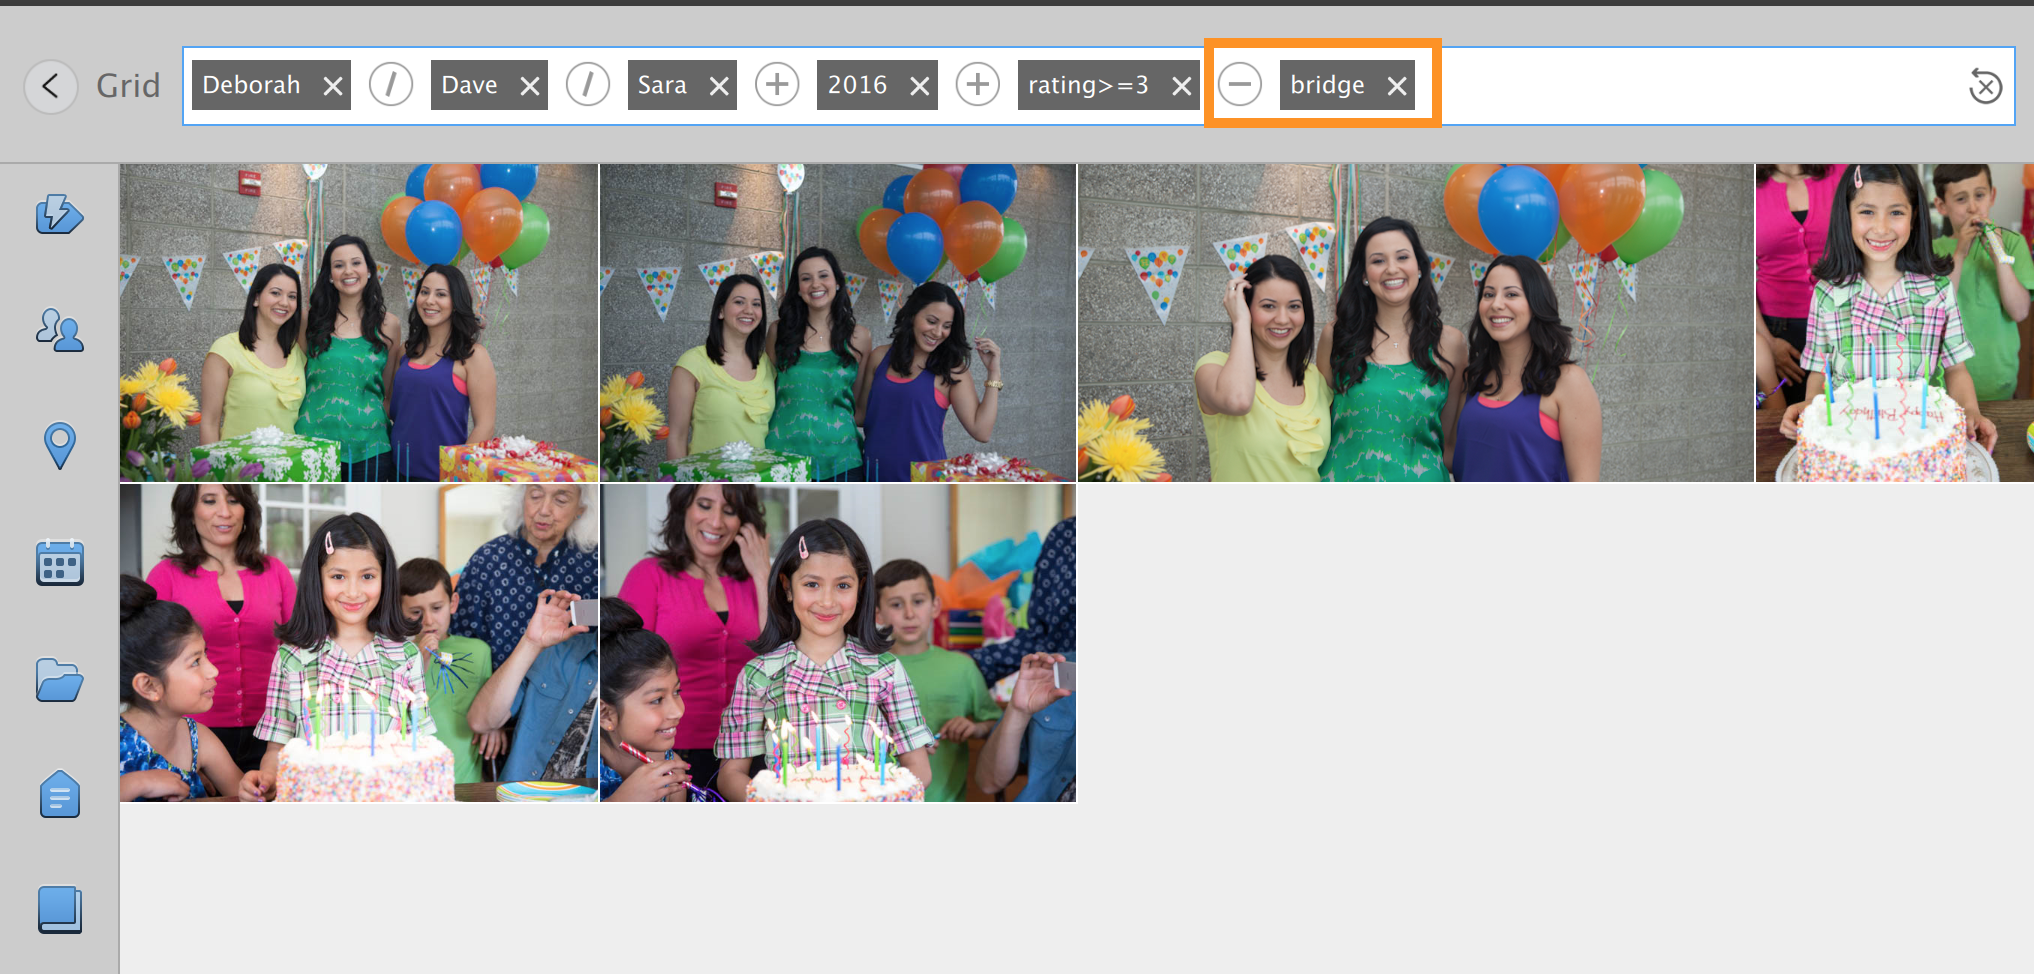Open the Smart Tags search icon

coord(59,214)
